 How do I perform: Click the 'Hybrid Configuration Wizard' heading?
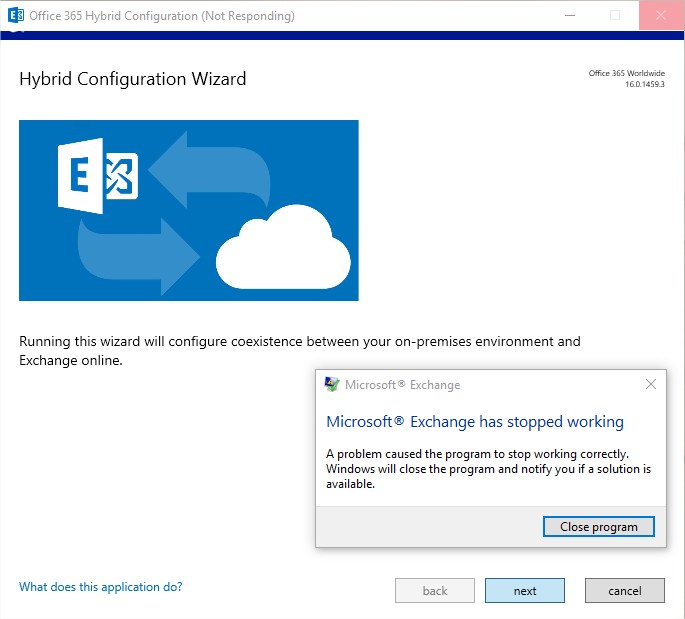point(133,79)
